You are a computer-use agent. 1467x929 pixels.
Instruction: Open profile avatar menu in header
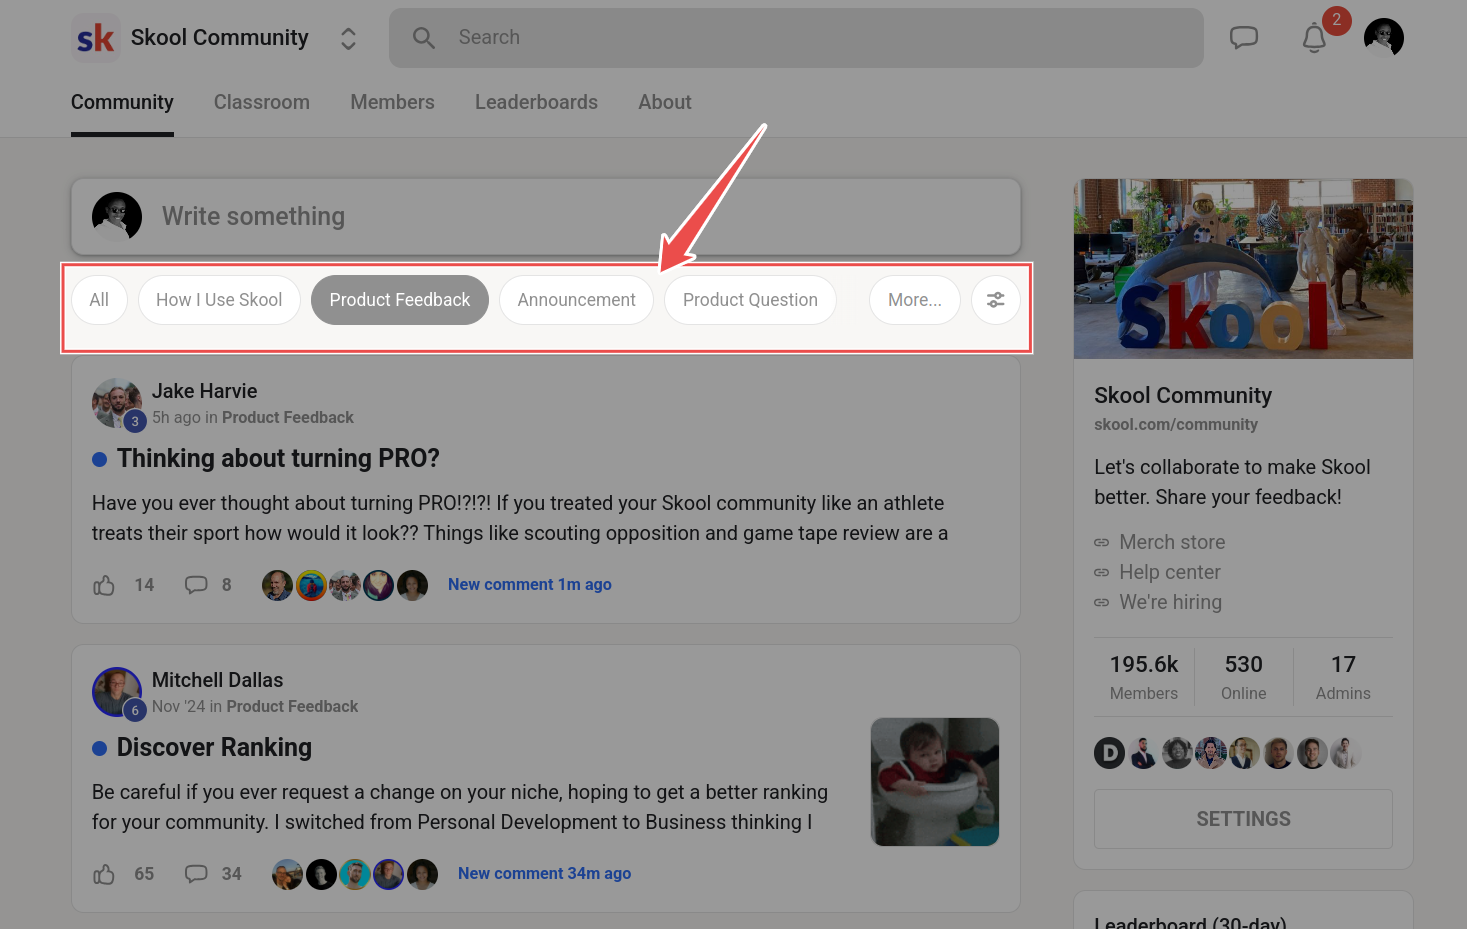tap(1384, 38)
